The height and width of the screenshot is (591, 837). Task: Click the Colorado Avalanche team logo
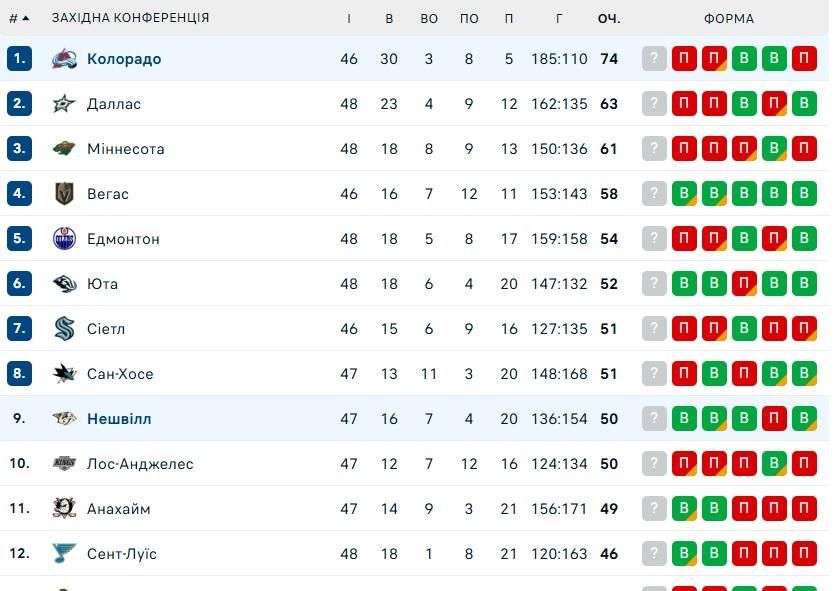(x=64, y=59)
